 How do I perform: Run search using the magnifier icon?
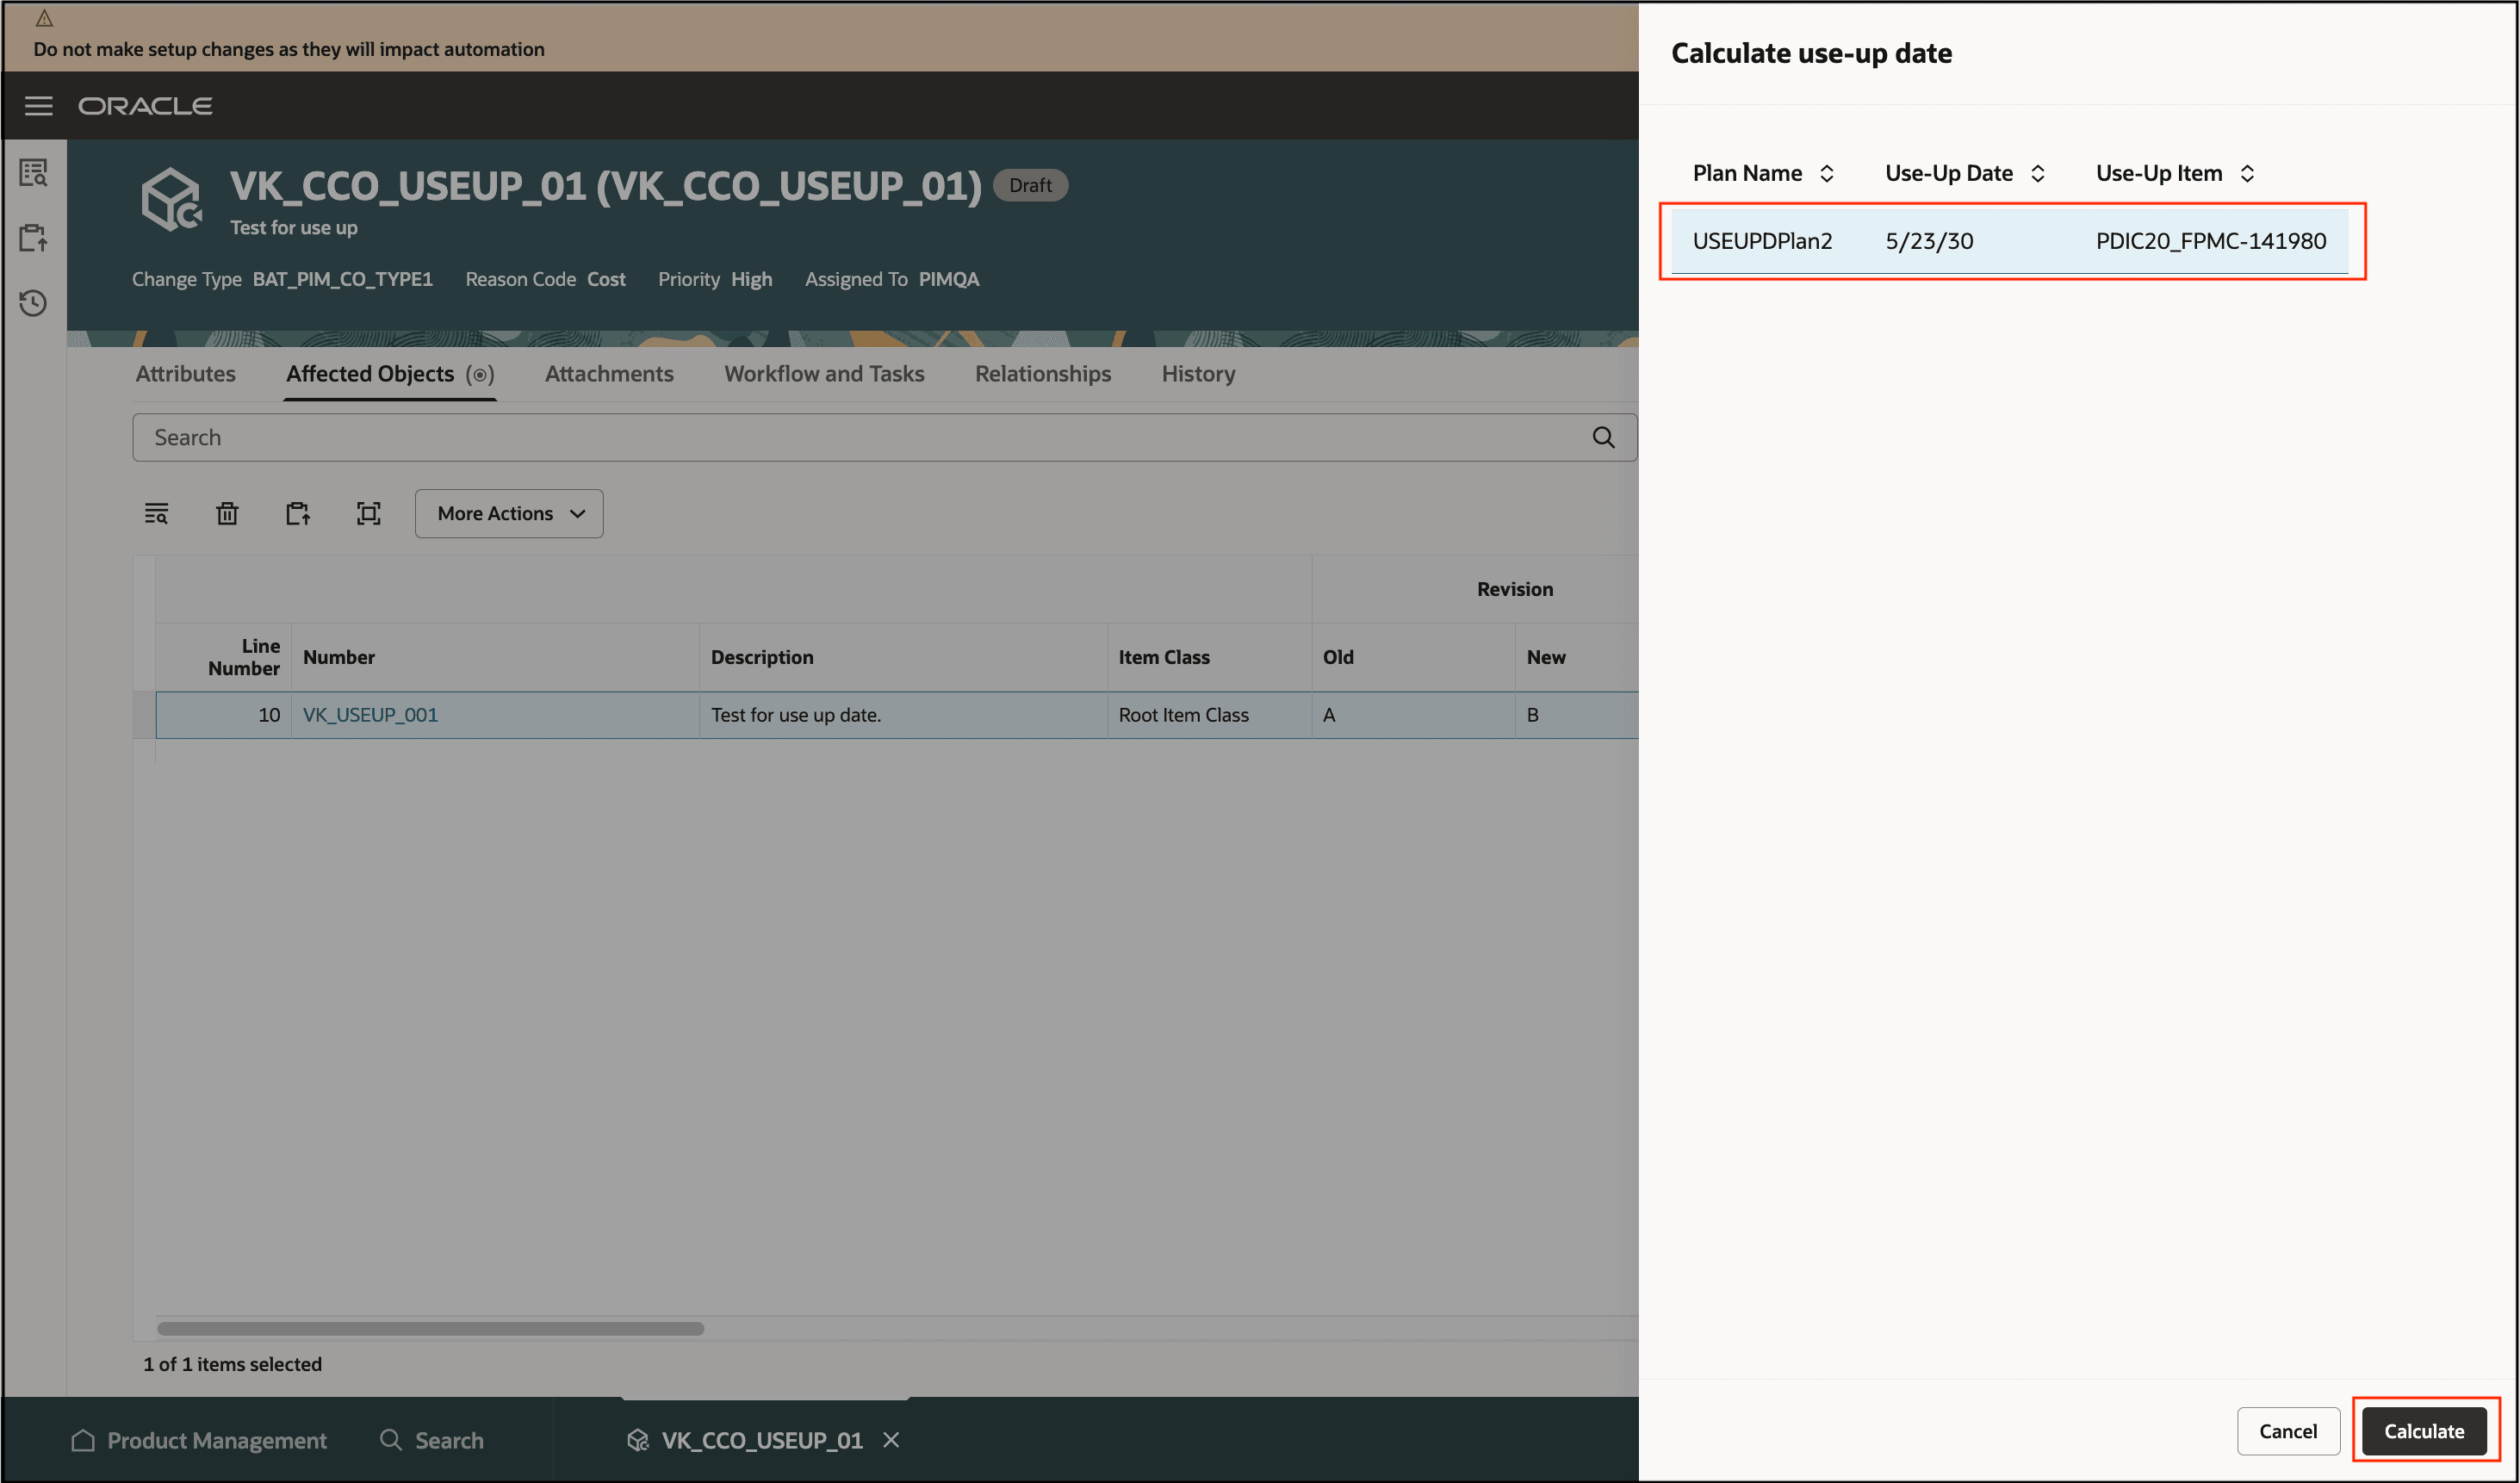point(1604,437)
